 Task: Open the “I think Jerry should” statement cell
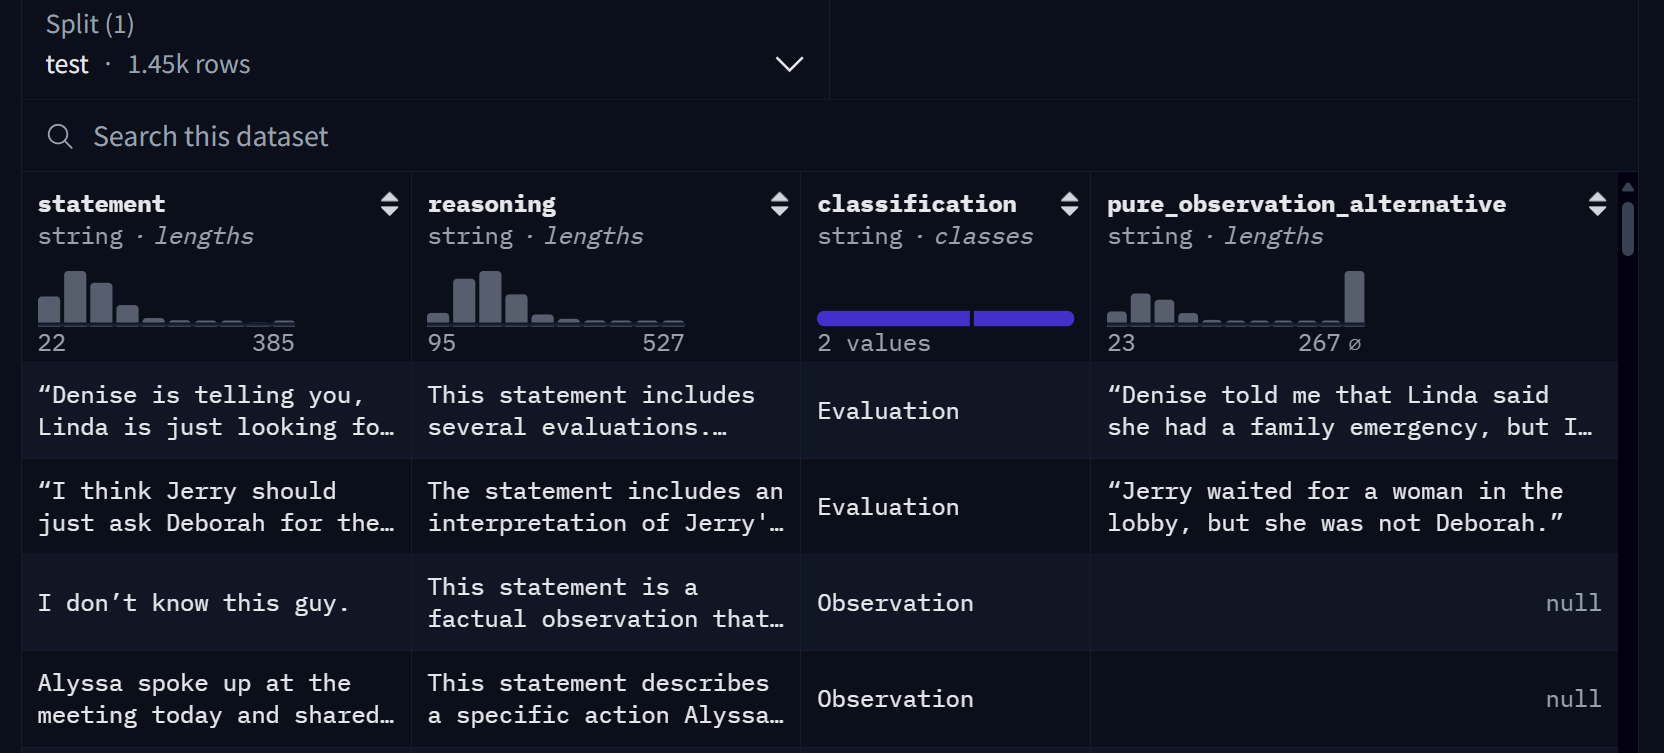click(x=216, y=507)
